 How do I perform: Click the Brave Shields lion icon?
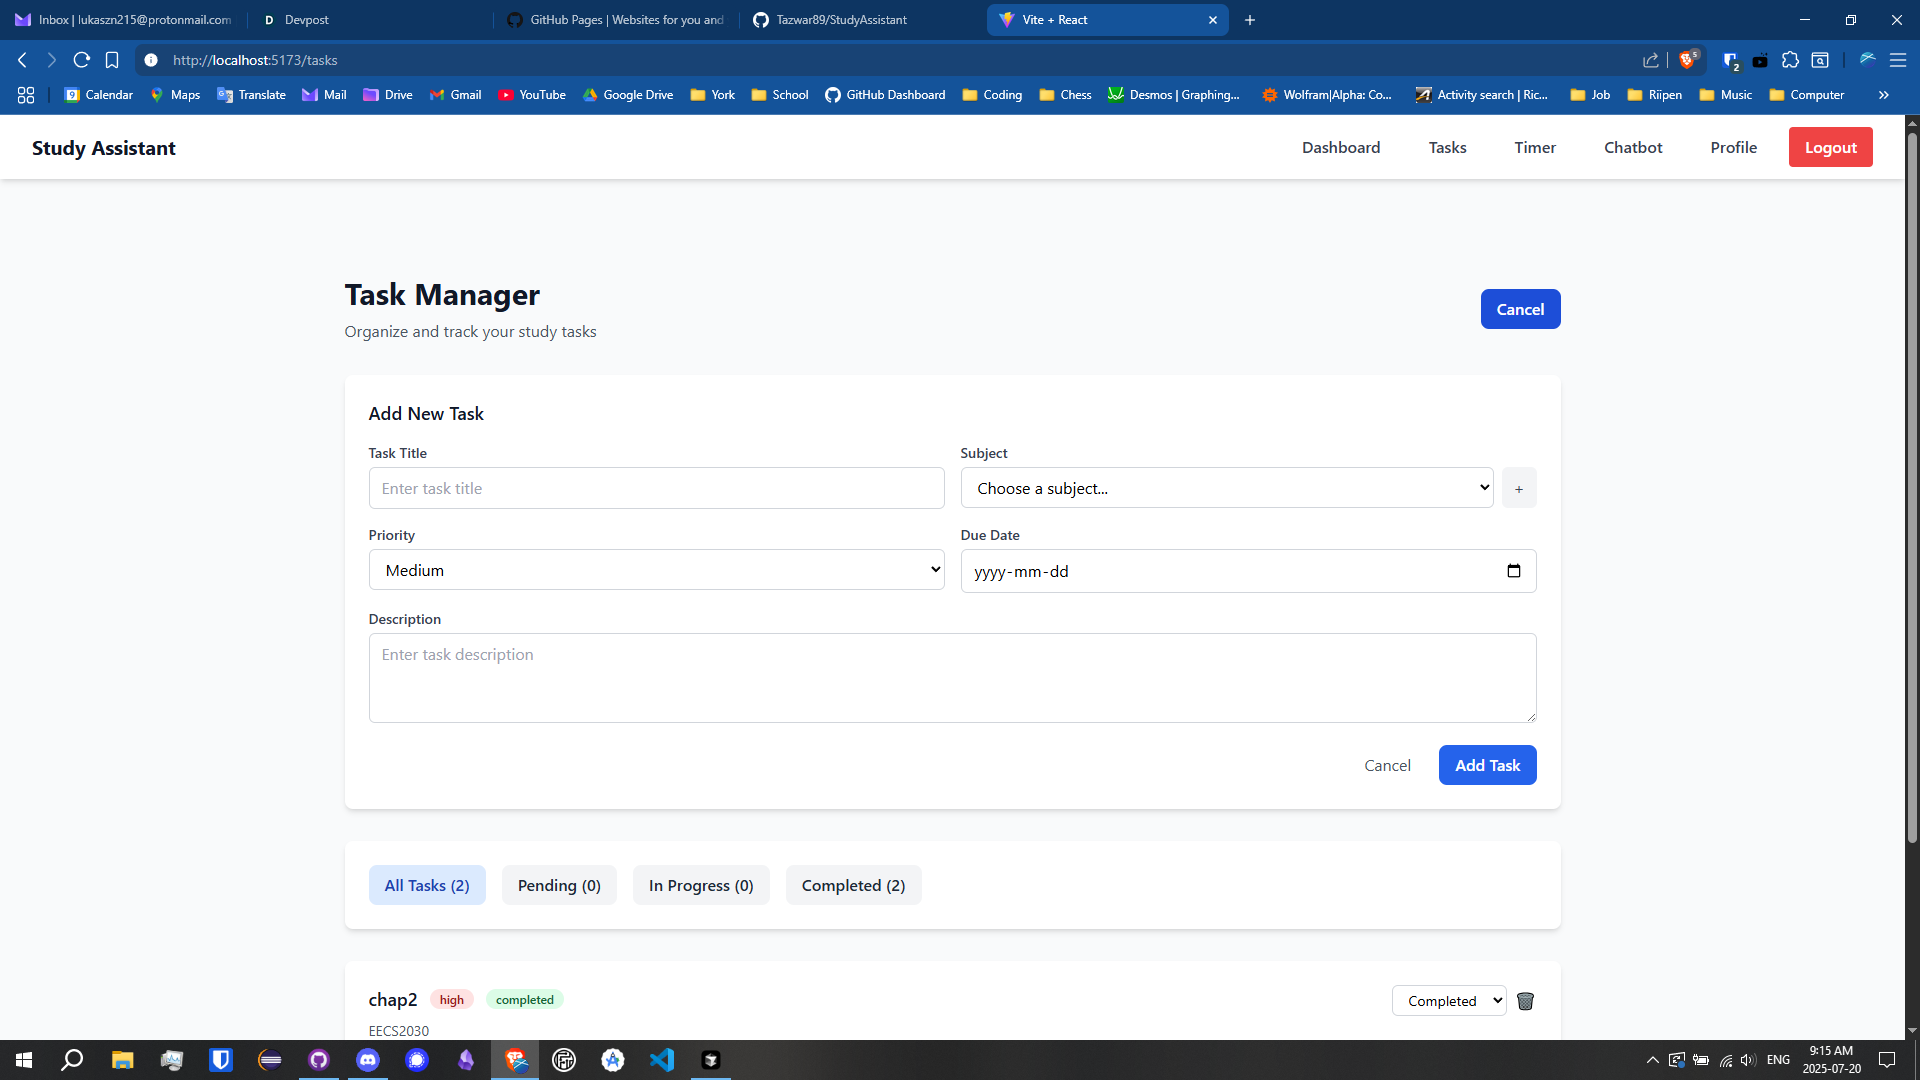click(1687, 60)
